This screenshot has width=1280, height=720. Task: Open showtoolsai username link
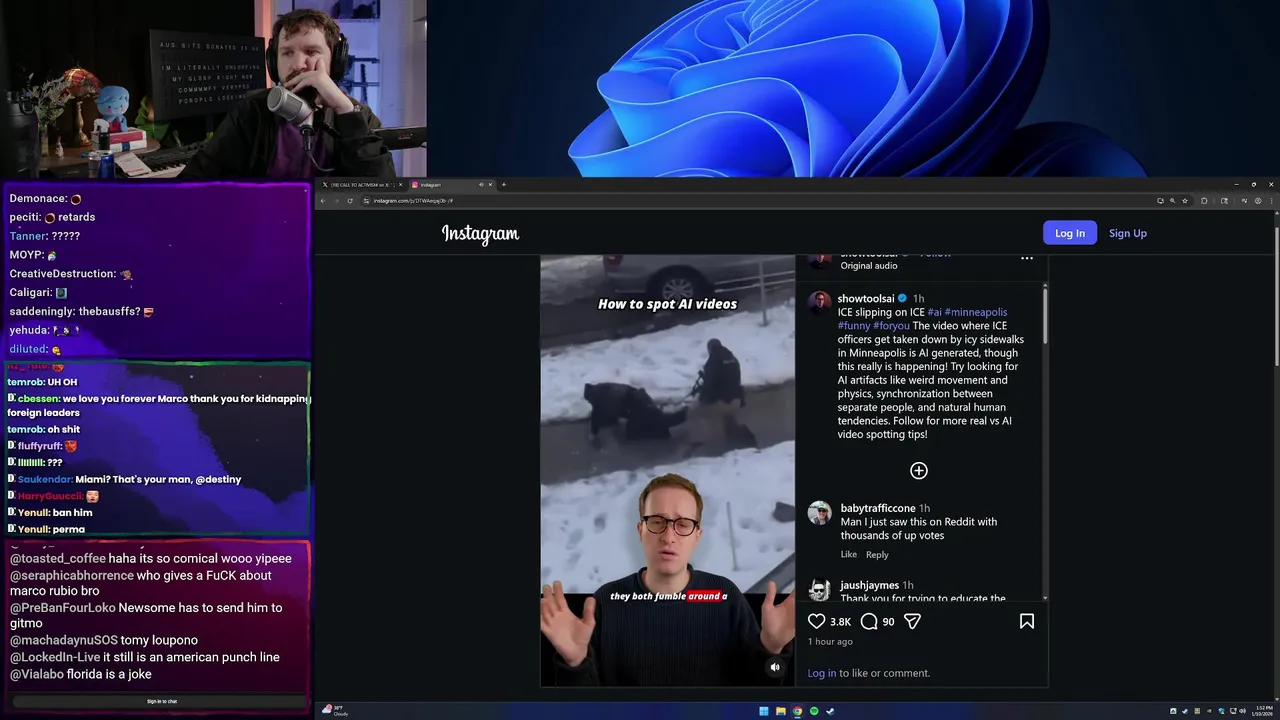(866, 299)
